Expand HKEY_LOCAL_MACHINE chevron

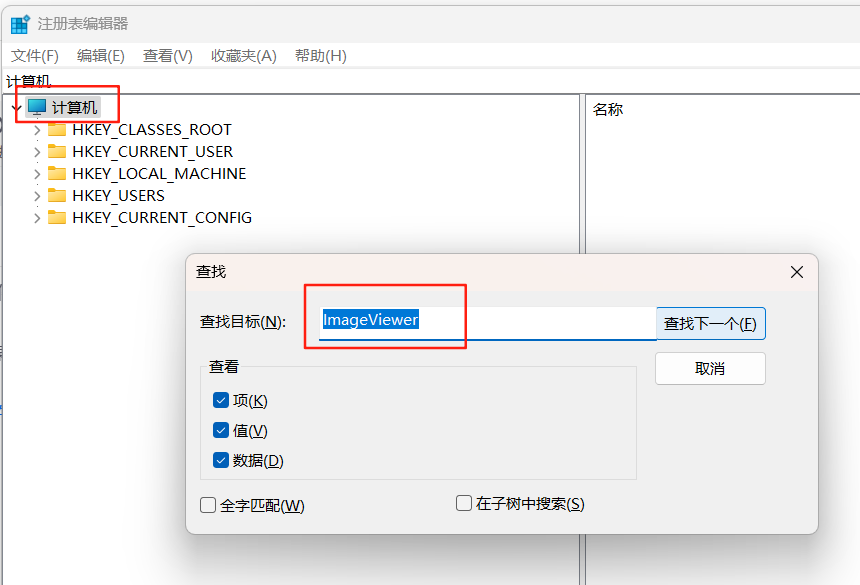click(x=37, y=174)
